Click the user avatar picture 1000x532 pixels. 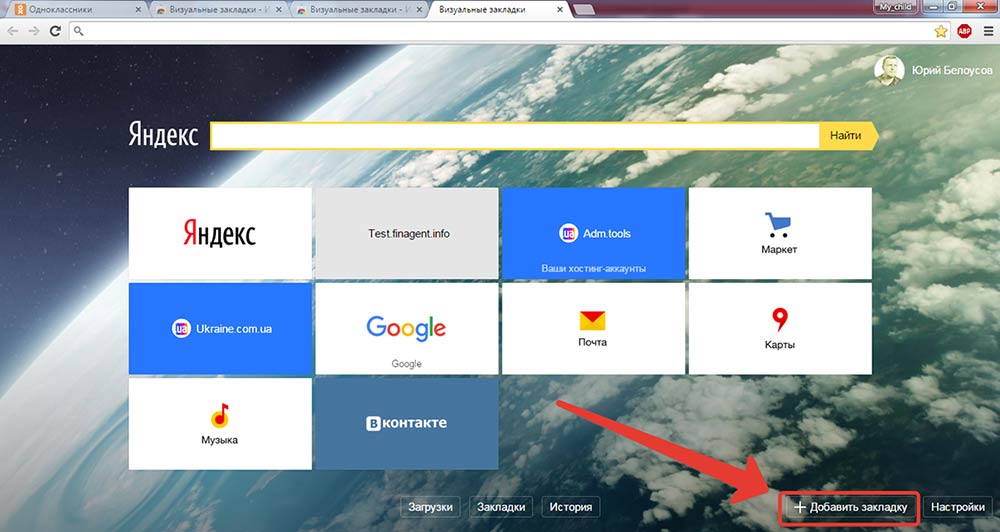[x=888, y=70]
